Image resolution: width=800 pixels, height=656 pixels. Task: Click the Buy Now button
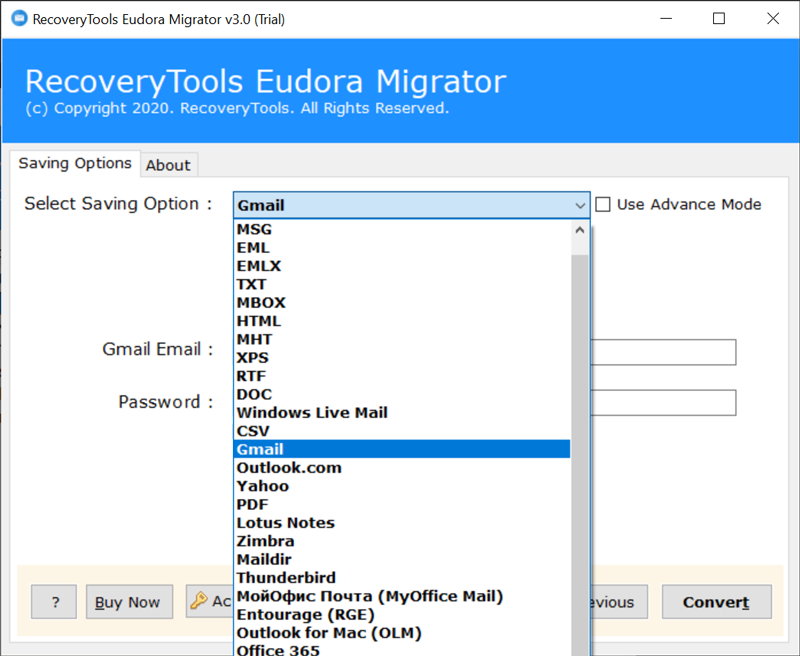pyautogui.click(x=130, y=602)
